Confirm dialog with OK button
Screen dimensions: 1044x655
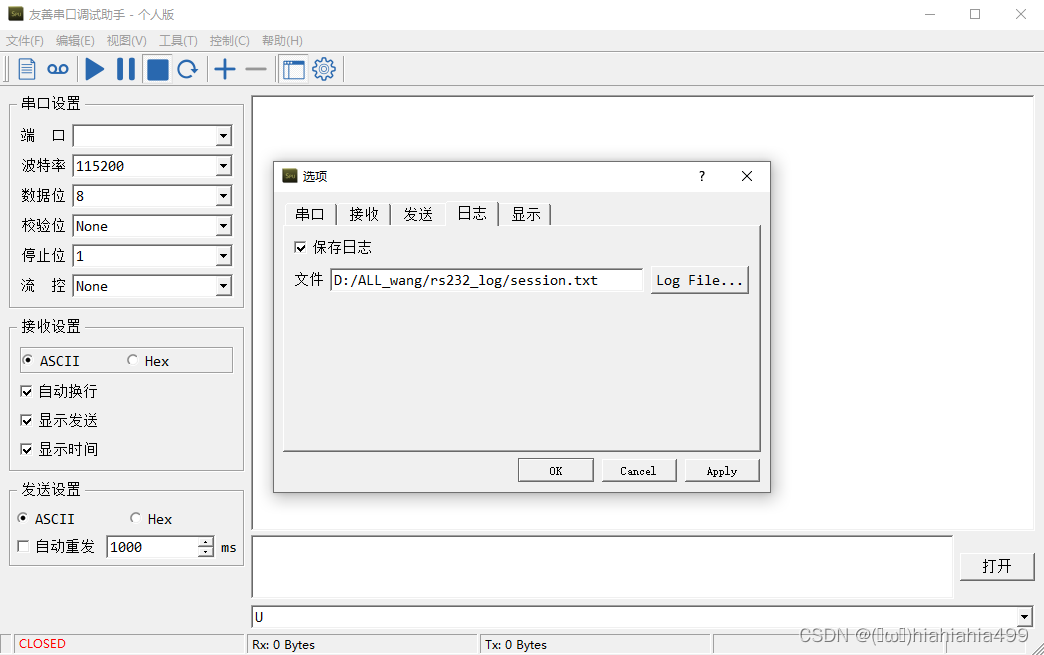[x=556, y=471]
